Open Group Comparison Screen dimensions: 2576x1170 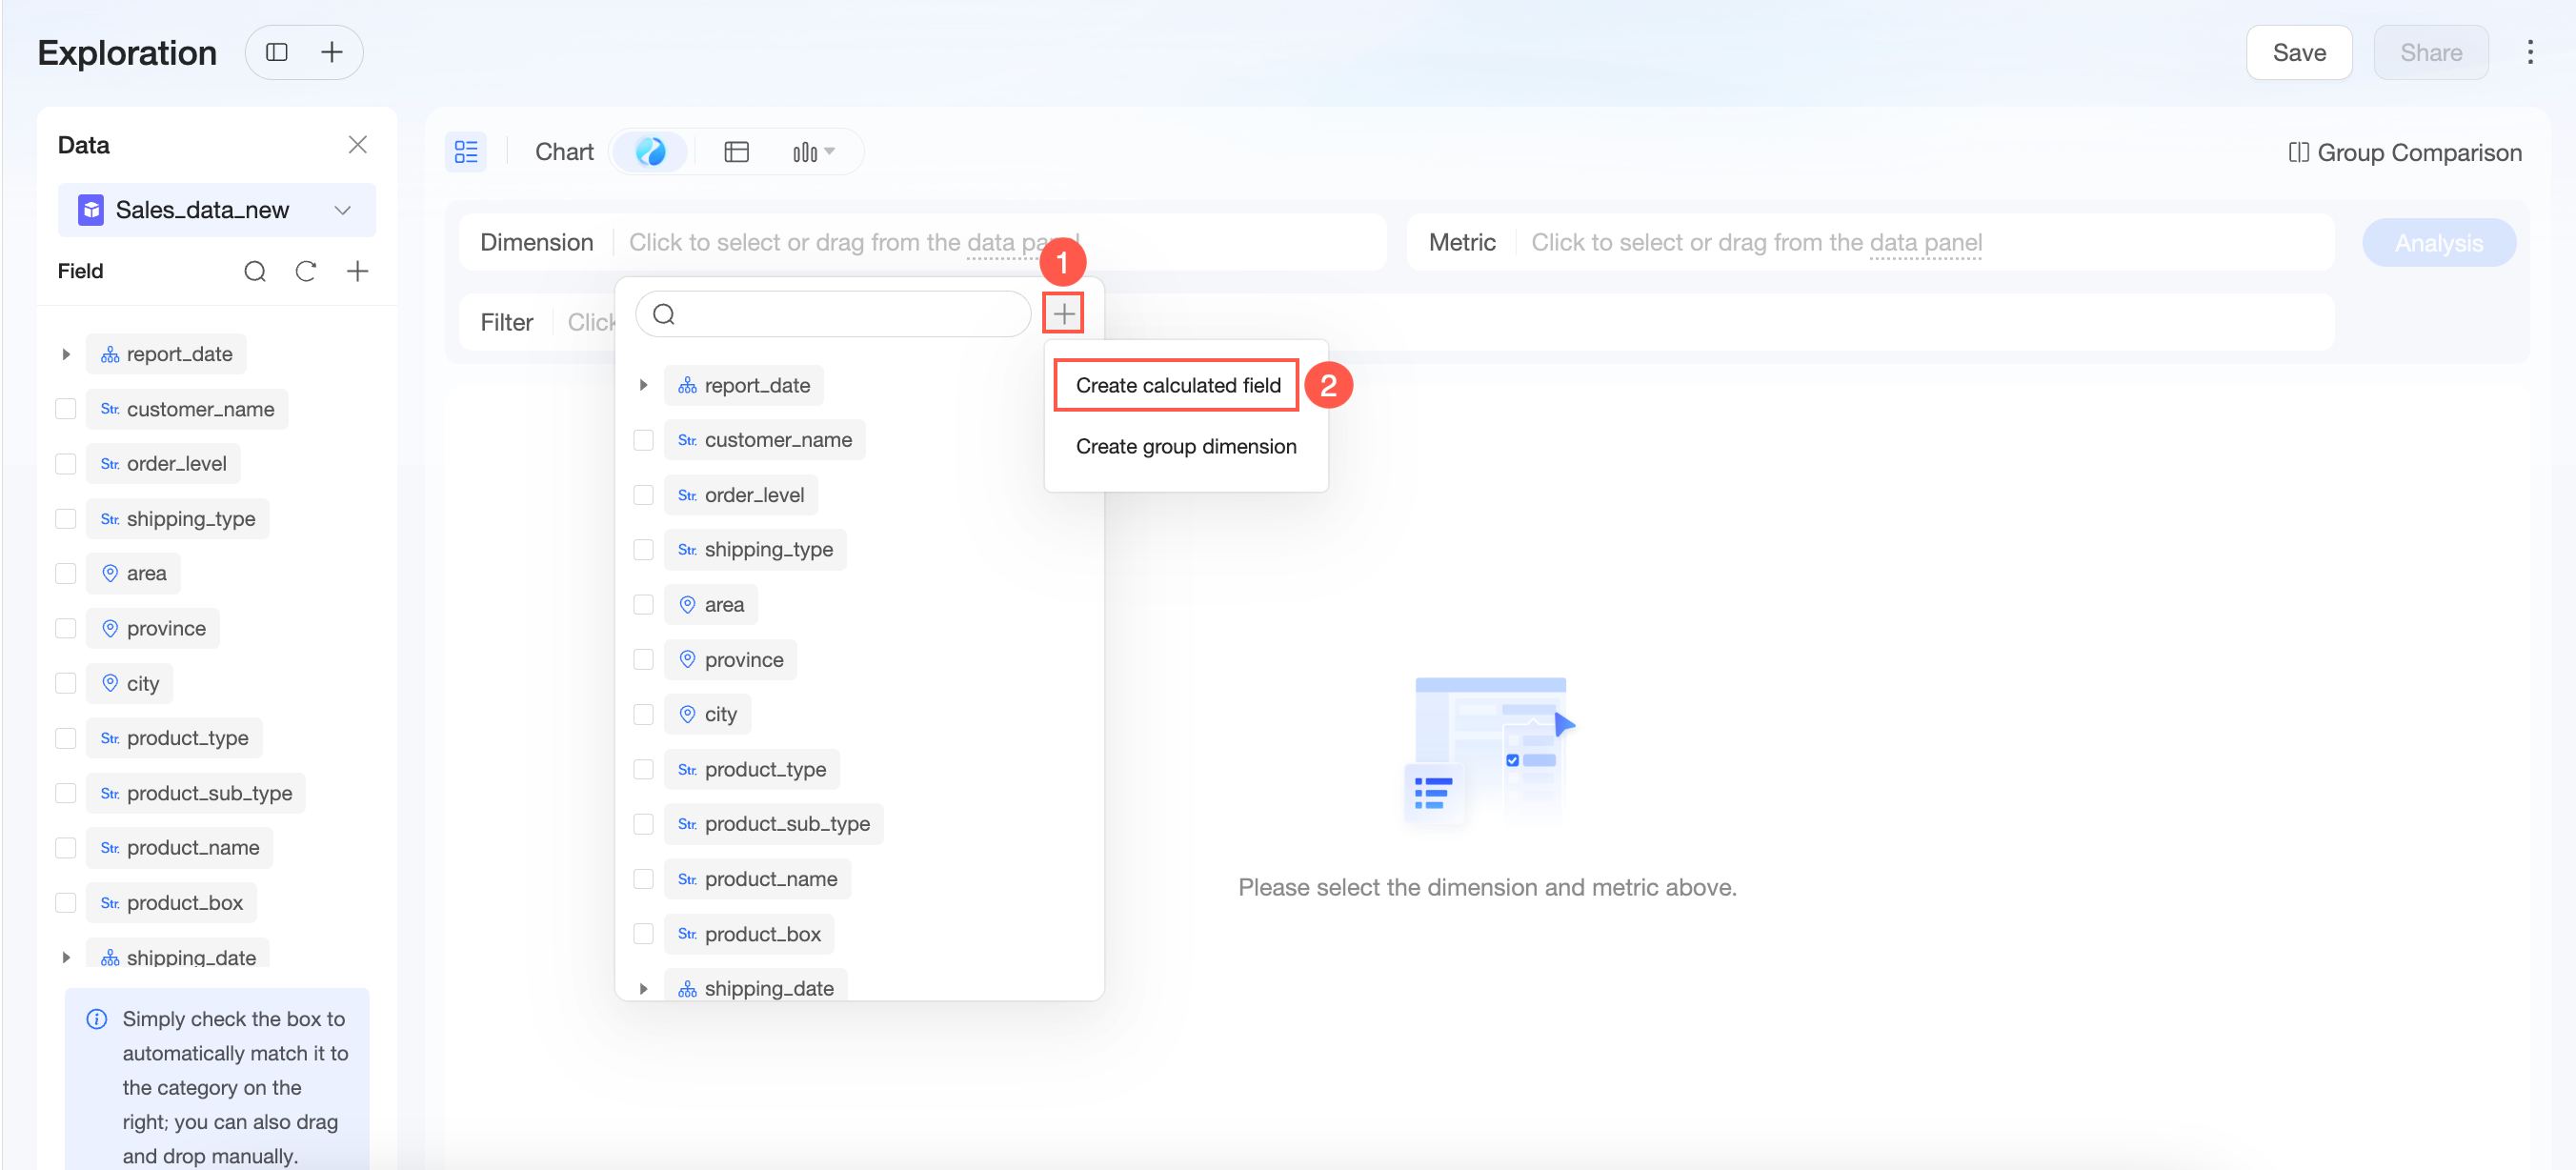point(2405,153)
